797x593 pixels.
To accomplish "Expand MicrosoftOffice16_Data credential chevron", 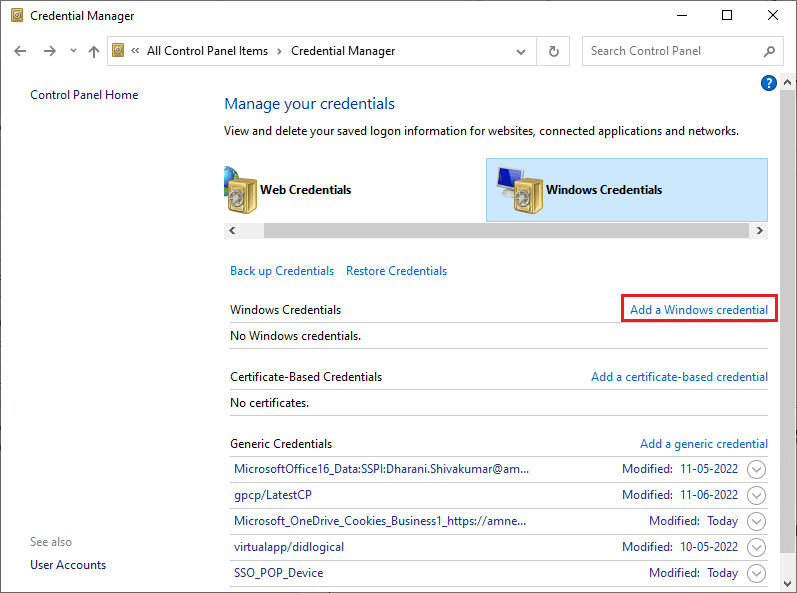I will point(756,469).
